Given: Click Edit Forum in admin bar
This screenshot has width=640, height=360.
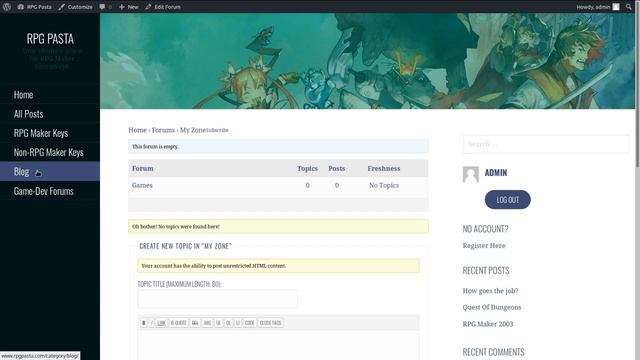Looking at the screenshot, I should click(163, 7).
